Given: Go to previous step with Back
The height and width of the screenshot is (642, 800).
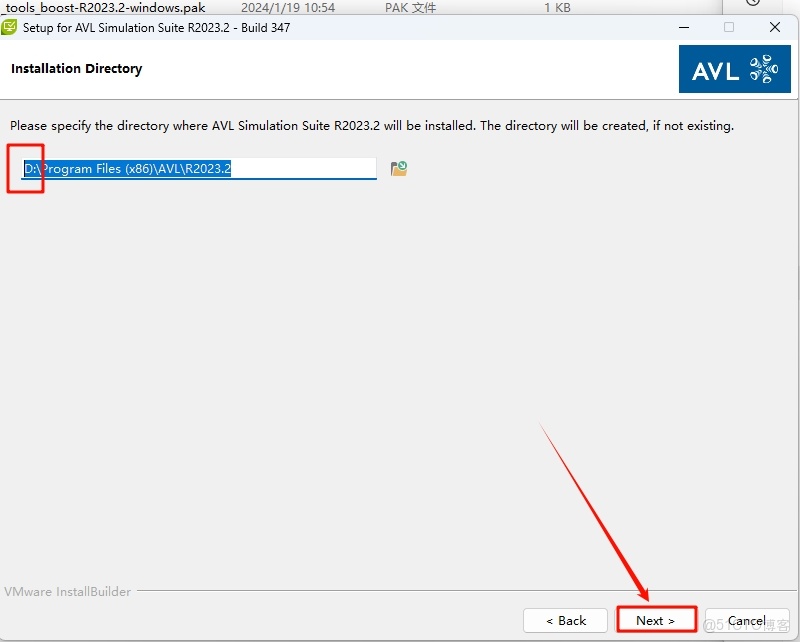Looking at the screenshot, I should click(x=565, y=620).
